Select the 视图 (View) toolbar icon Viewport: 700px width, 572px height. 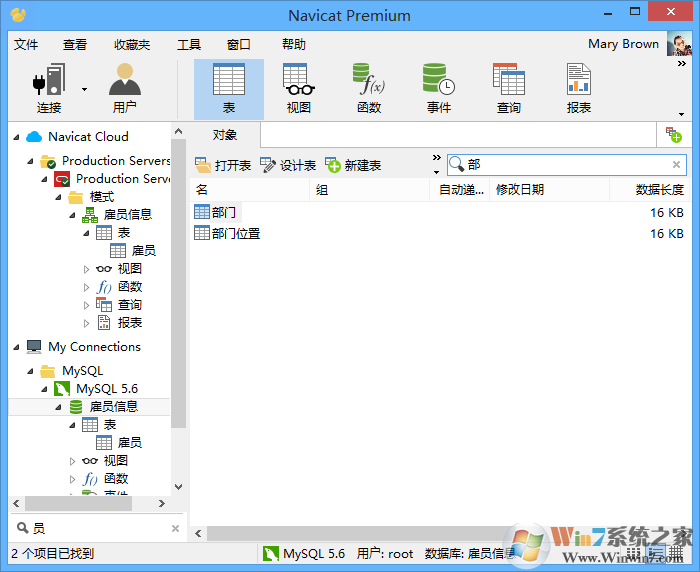point(298,88)
